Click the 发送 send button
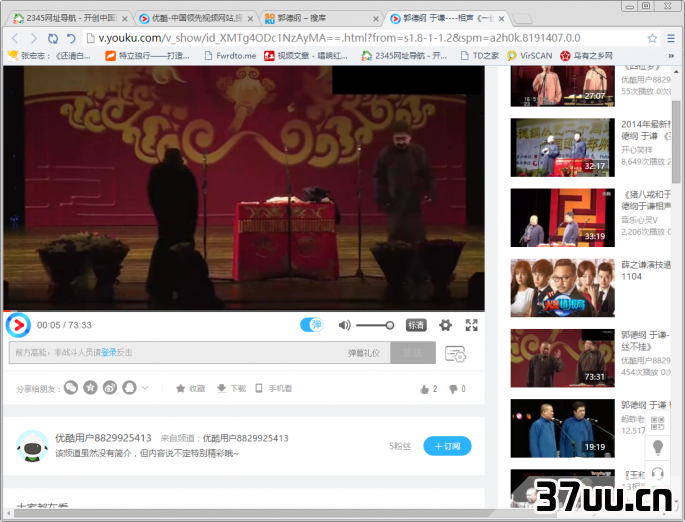The height and width of the screenshot is (522, 685). [x=412, y=353]
